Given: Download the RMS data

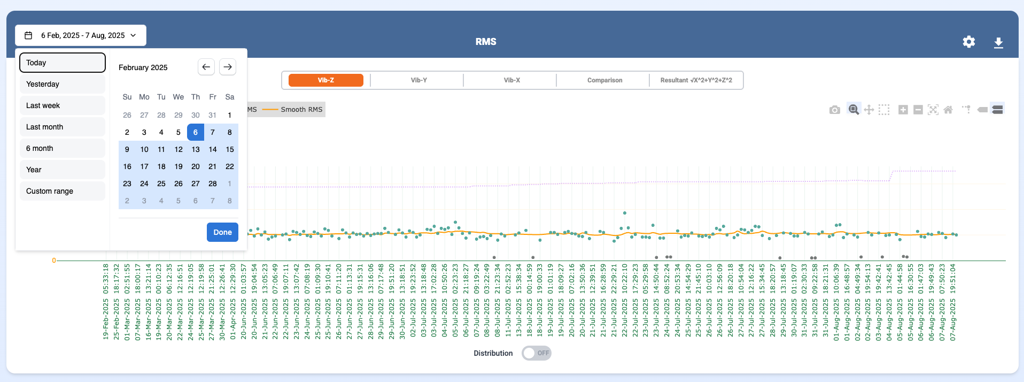Looking at the screenshot, I should [998, 42].
